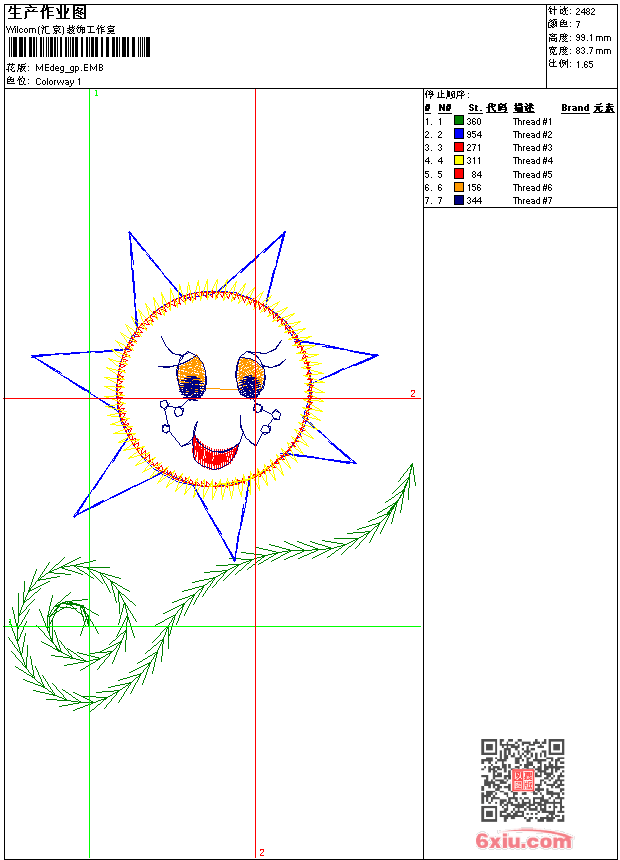The width and height of the screenshot is (620, 860).
Task: Click the barcode under the Wilcom title
Action: click(78, 47)
